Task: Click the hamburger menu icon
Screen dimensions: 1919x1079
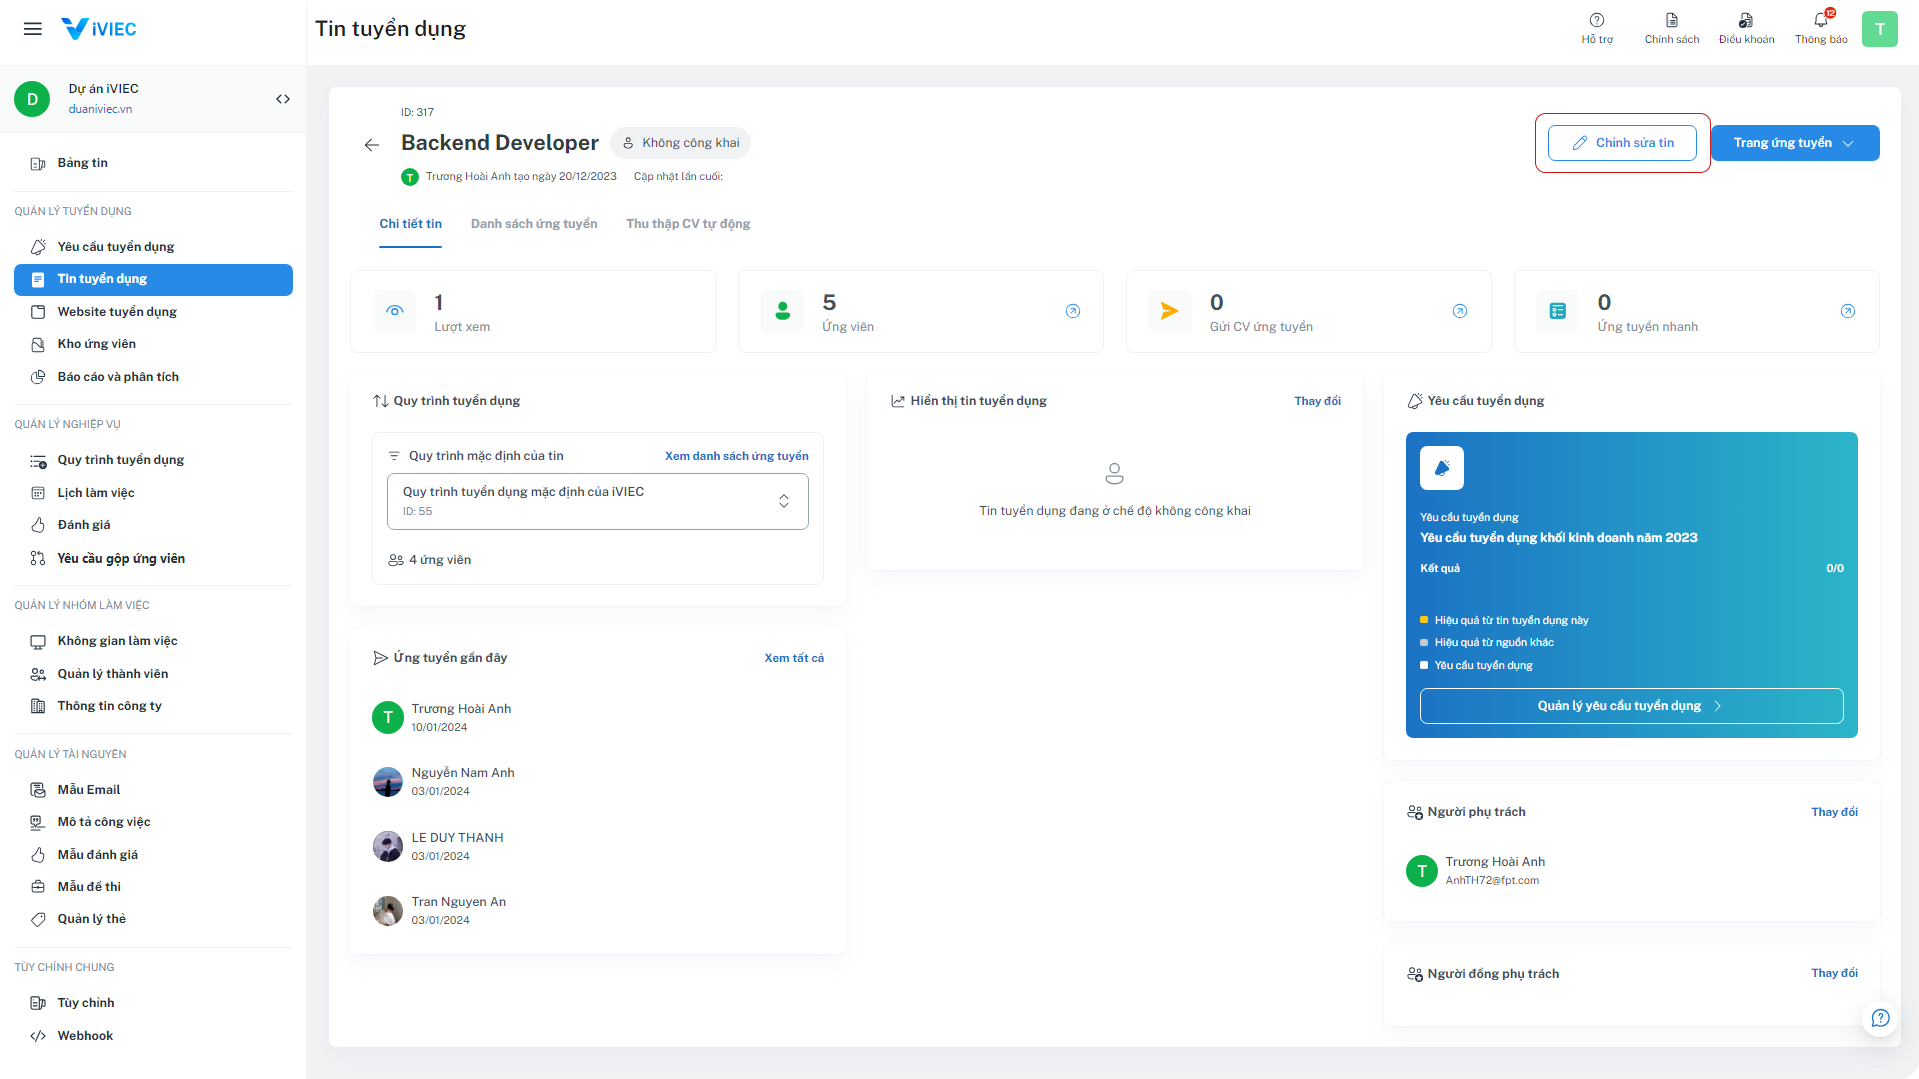Action: pyautogui.click(x=33, y=29)
